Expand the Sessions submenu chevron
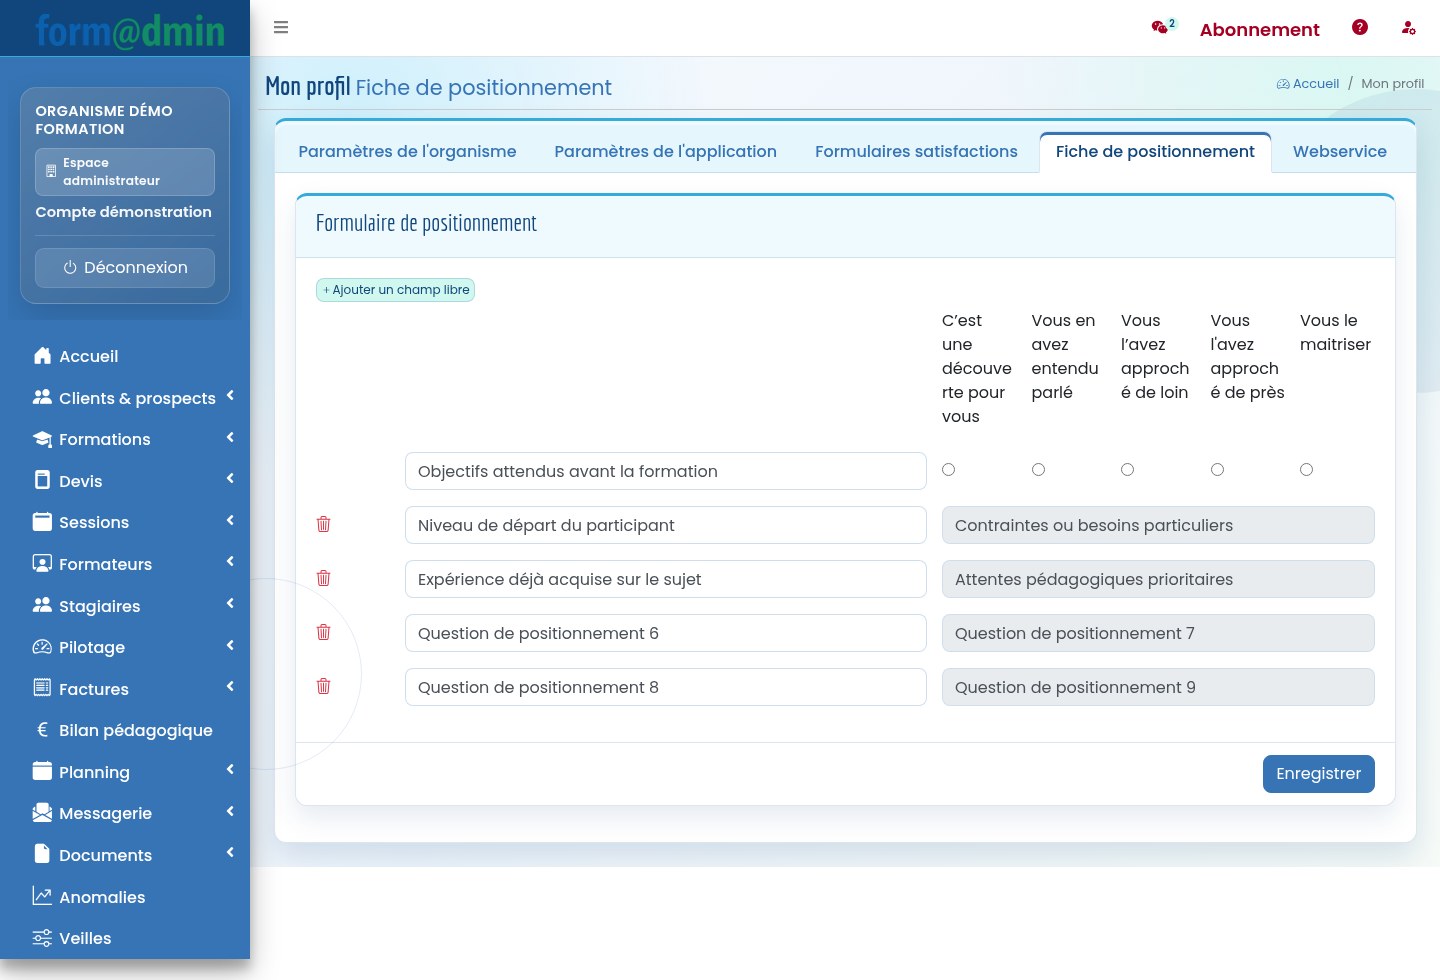 pos(230,521)
